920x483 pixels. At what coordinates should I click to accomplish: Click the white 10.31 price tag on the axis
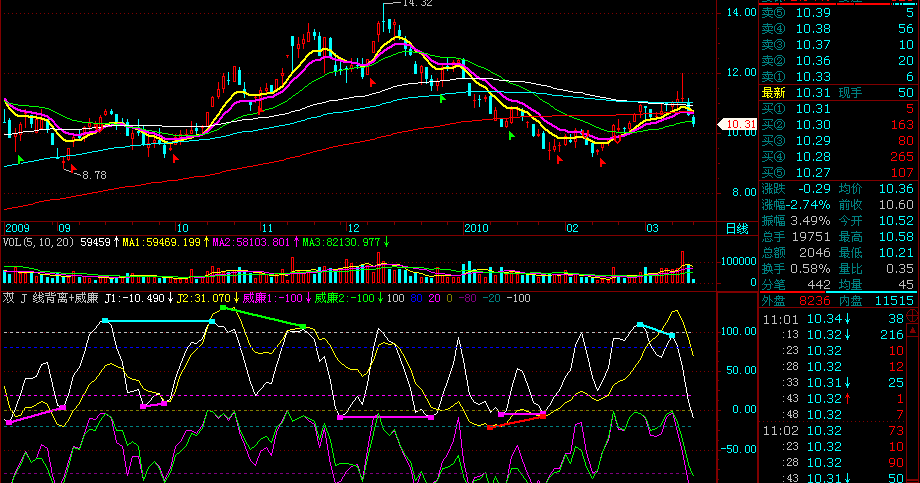738,124
